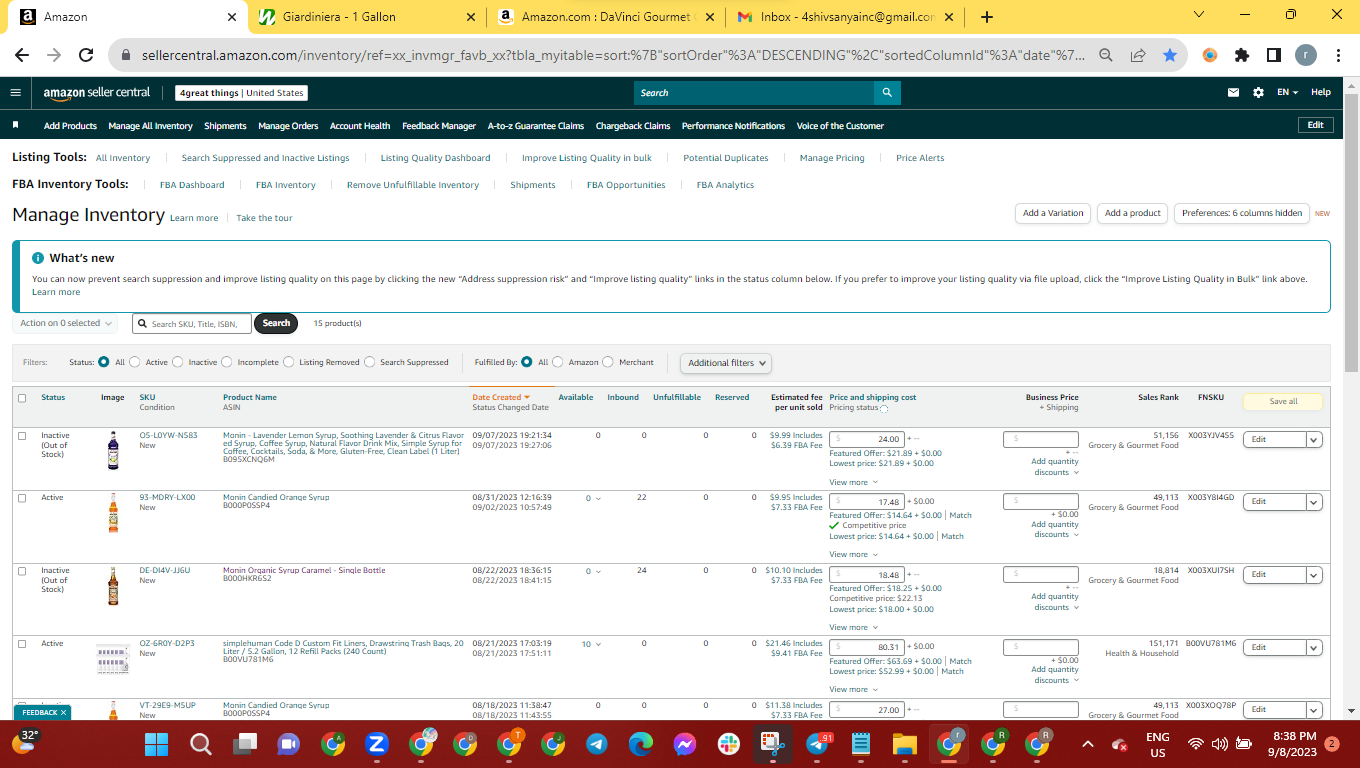Click the Add a product button
This screenshot has width=1360, height=768.
click(1133, 213)
